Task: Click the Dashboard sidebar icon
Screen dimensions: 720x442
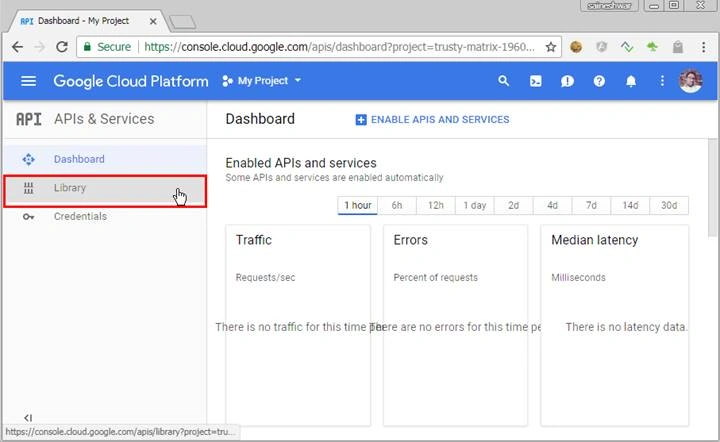Action: tap(28, 159)
